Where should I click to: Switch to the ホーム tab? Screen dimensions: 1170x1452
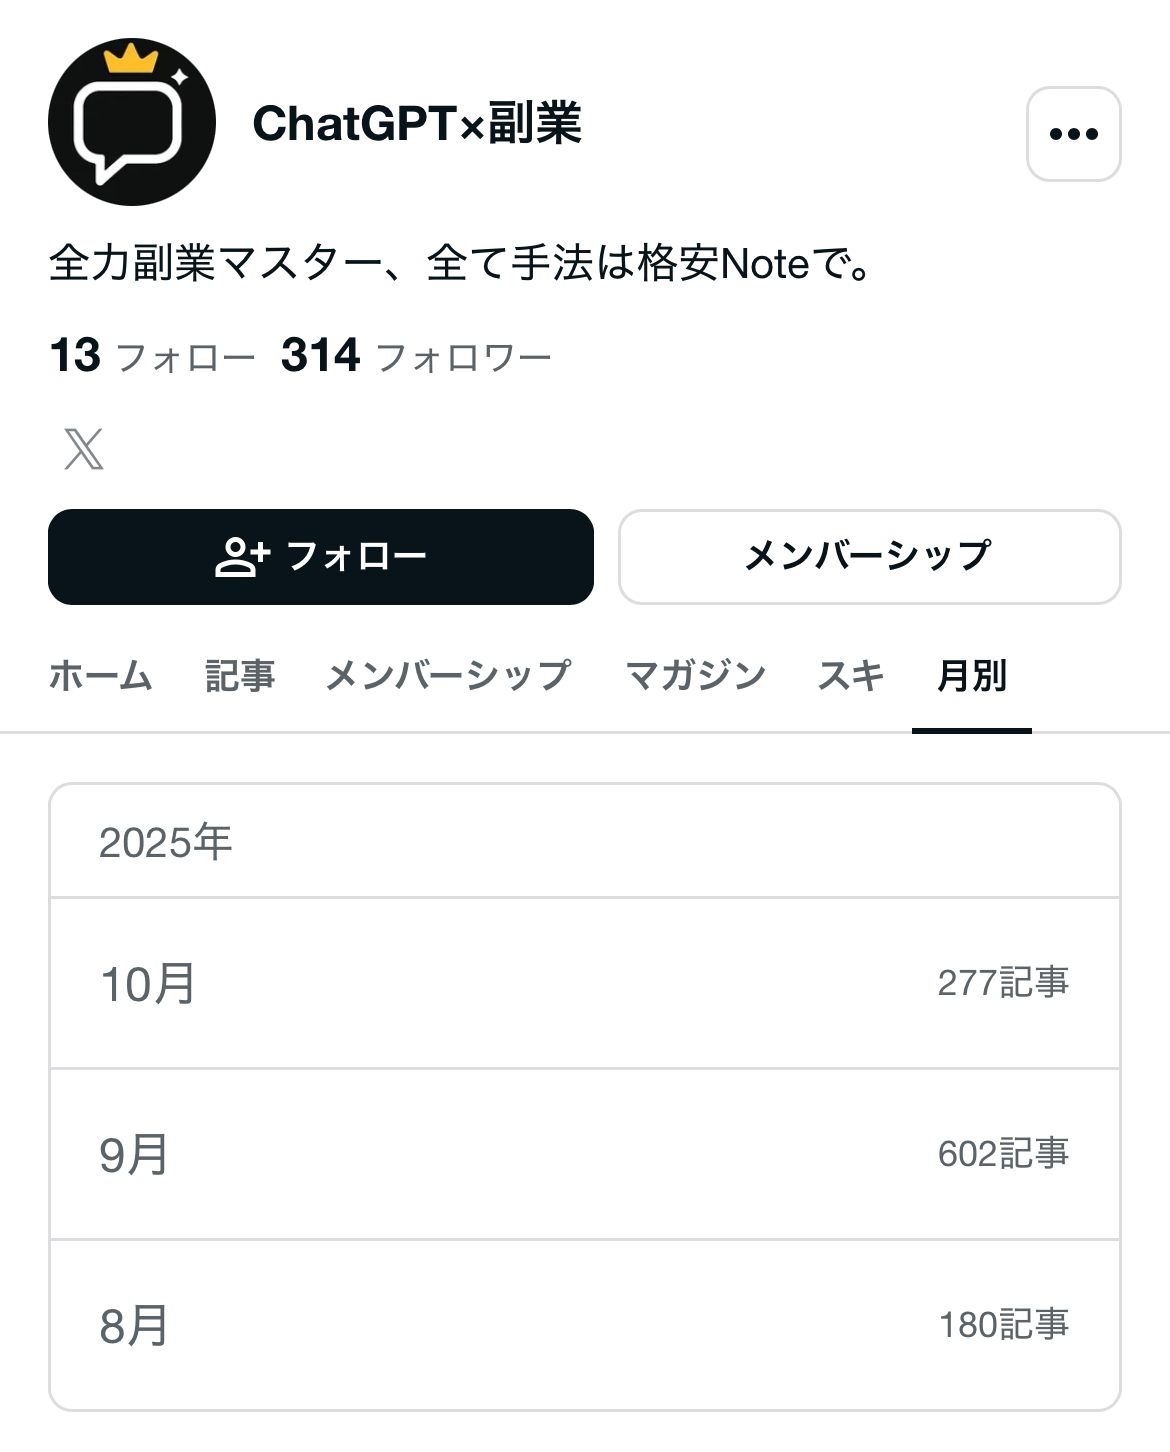[100, 676]
